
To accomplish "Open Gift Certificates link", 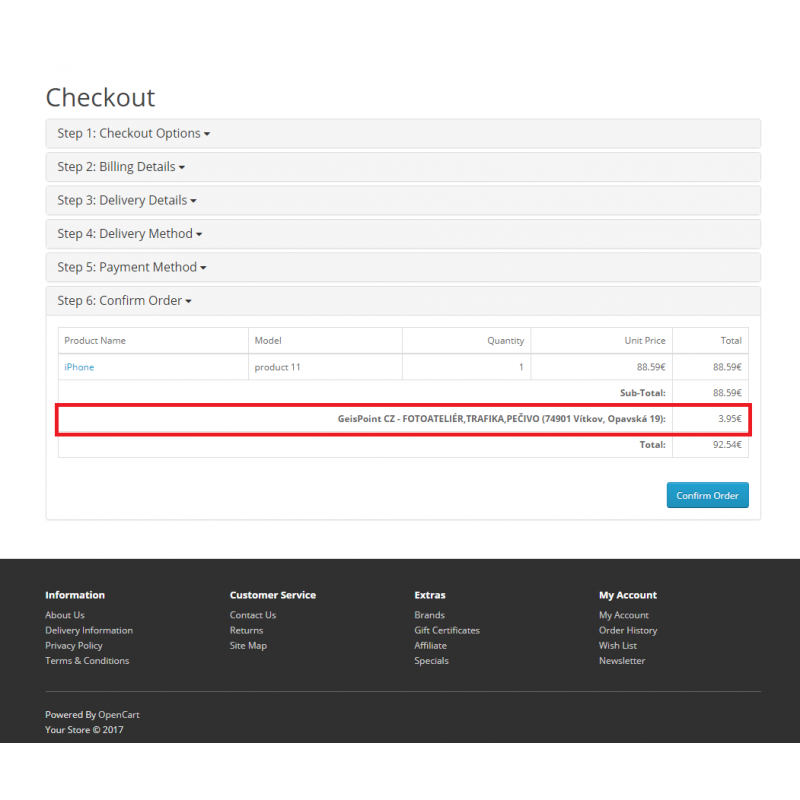I will (447, 630).
